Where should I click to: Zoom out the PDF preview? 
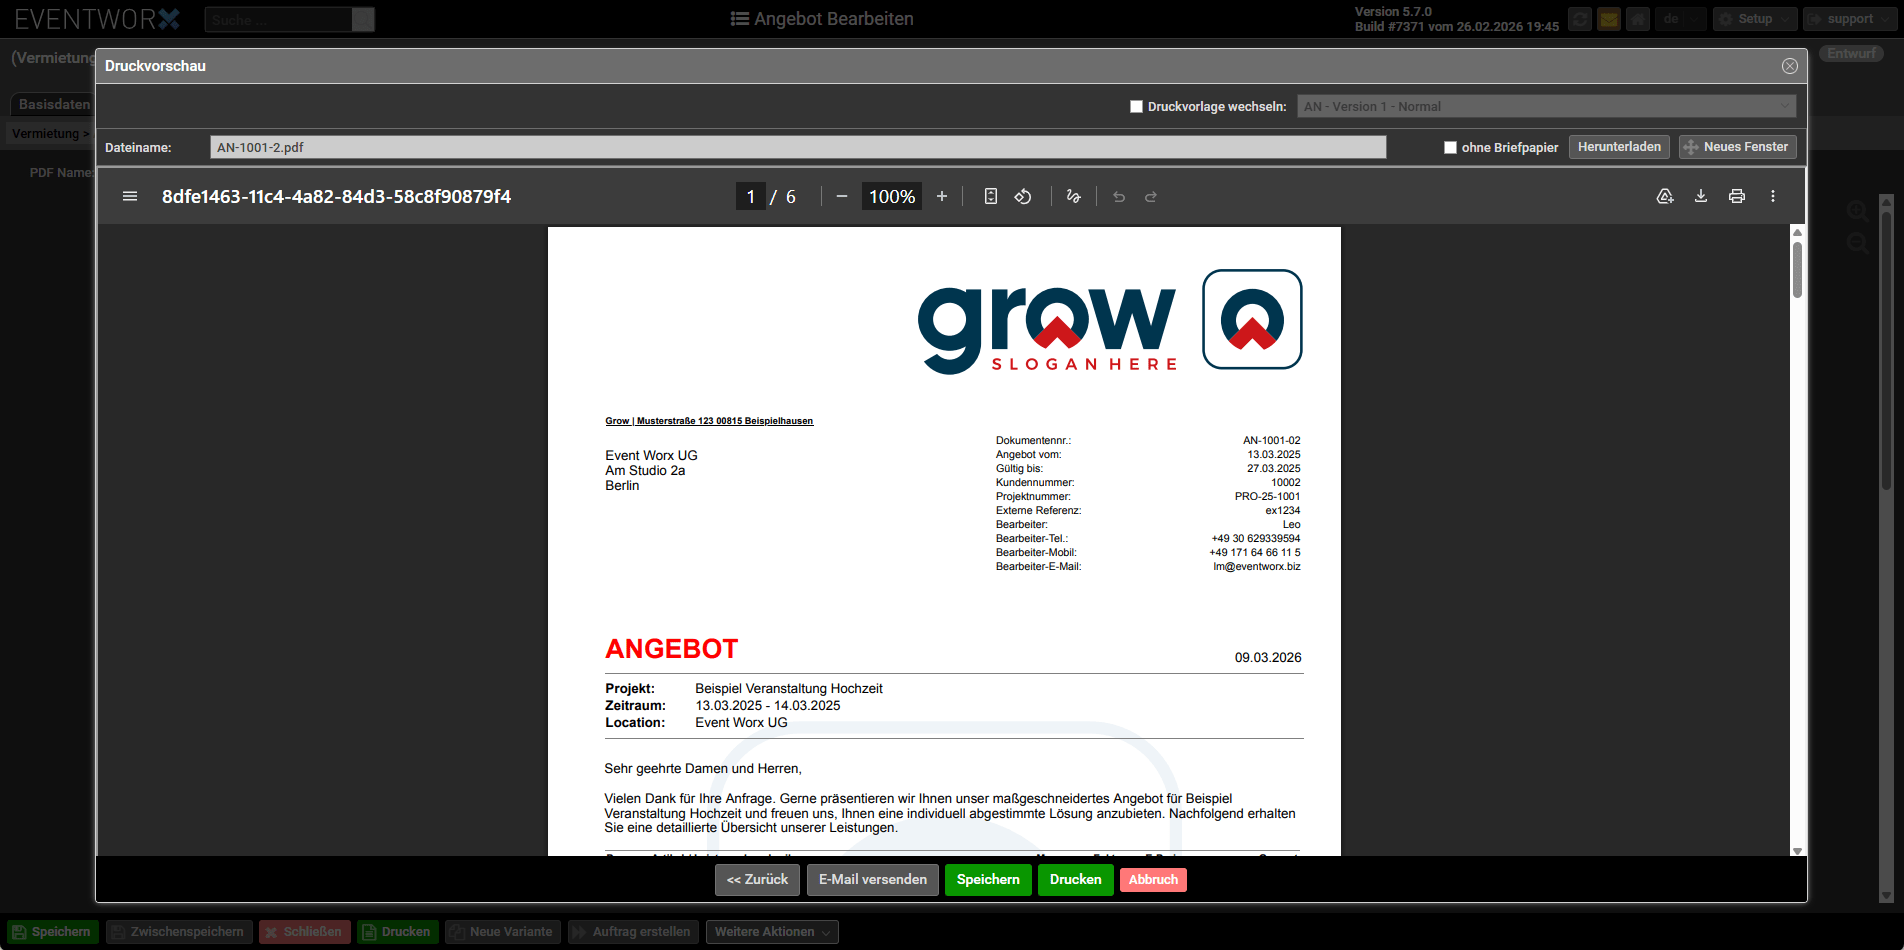842,197
